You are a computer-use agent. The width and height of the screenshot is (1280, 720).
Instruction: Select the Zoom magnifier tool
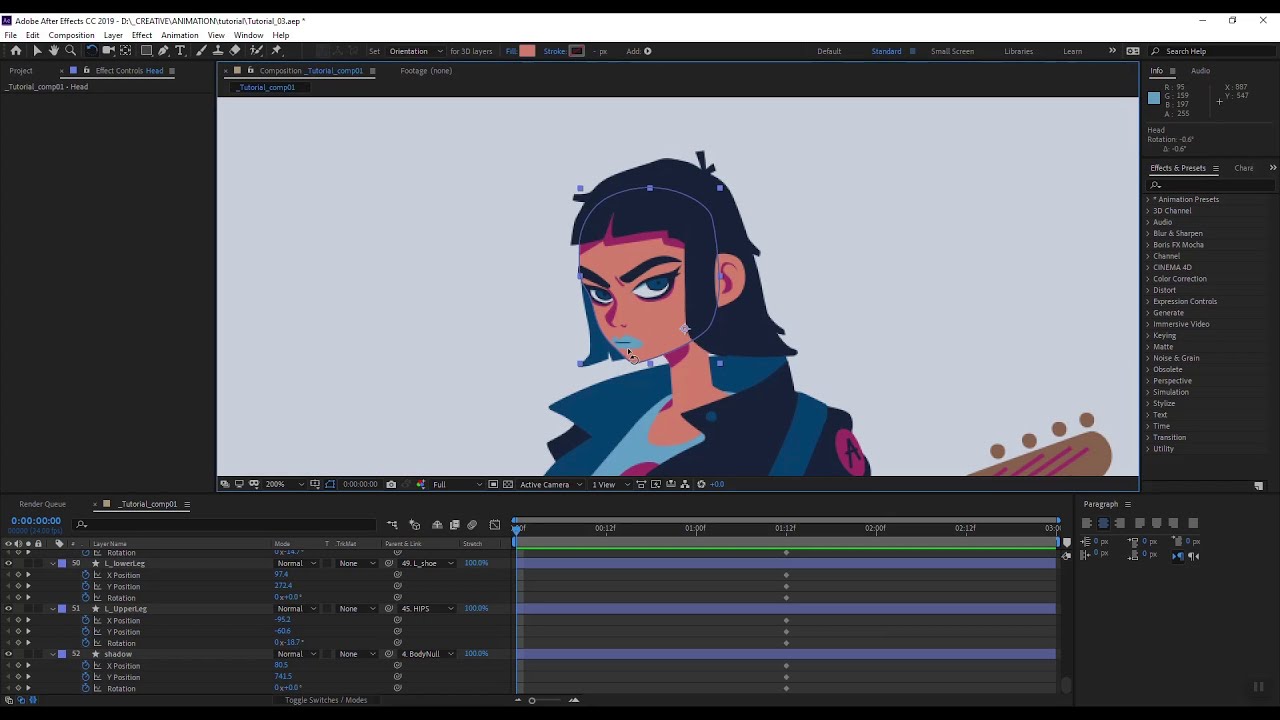(x=70, y=50)
